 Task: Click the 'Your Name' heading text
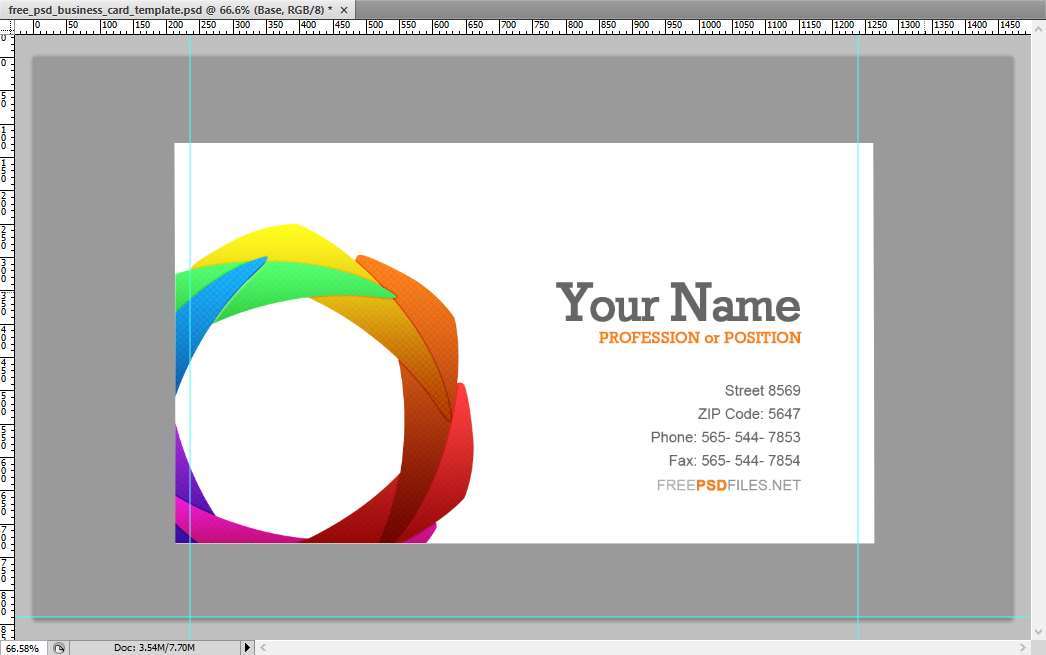(678, 303)
